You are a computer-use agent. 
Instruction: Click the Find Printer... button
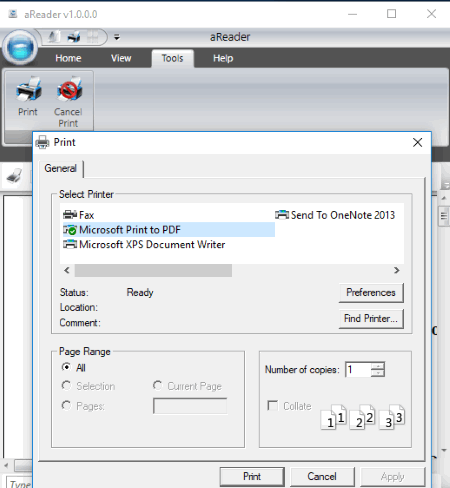click(371, 319)
